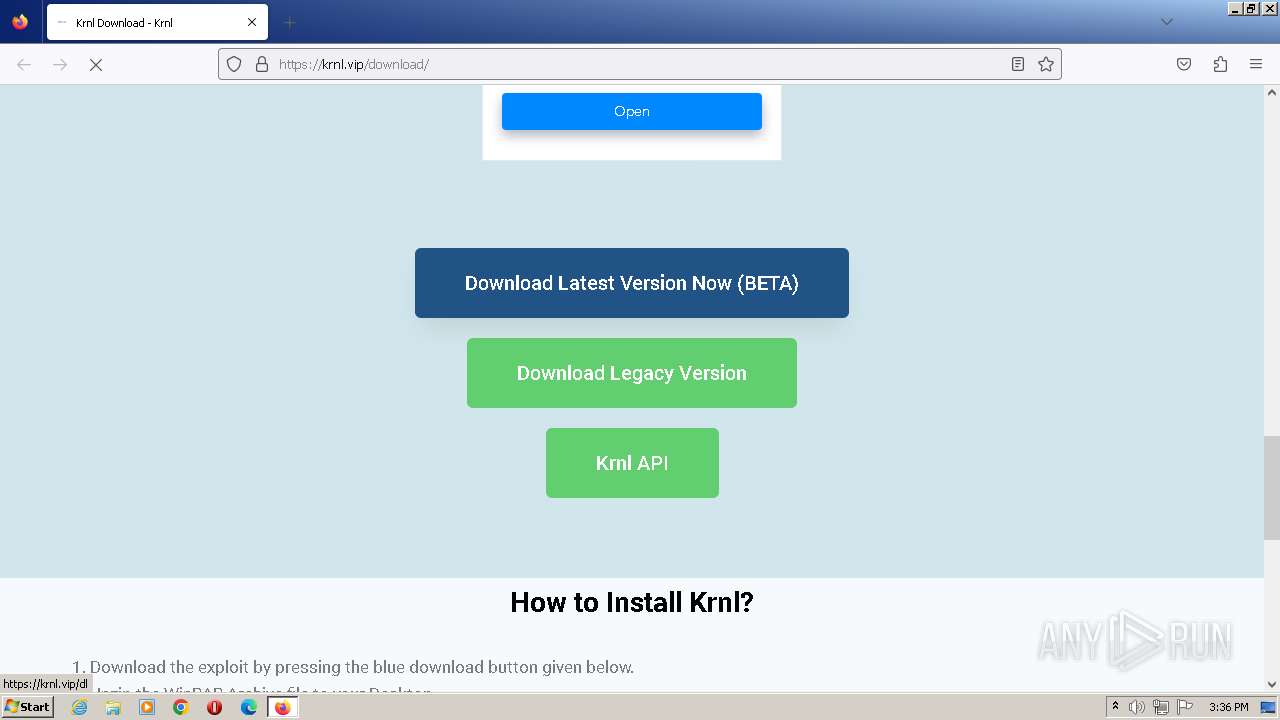Viewport: 1280px width, 720px height.
Task: Click the scrollbar down arrow
Action: click(x=1272, y=685)
